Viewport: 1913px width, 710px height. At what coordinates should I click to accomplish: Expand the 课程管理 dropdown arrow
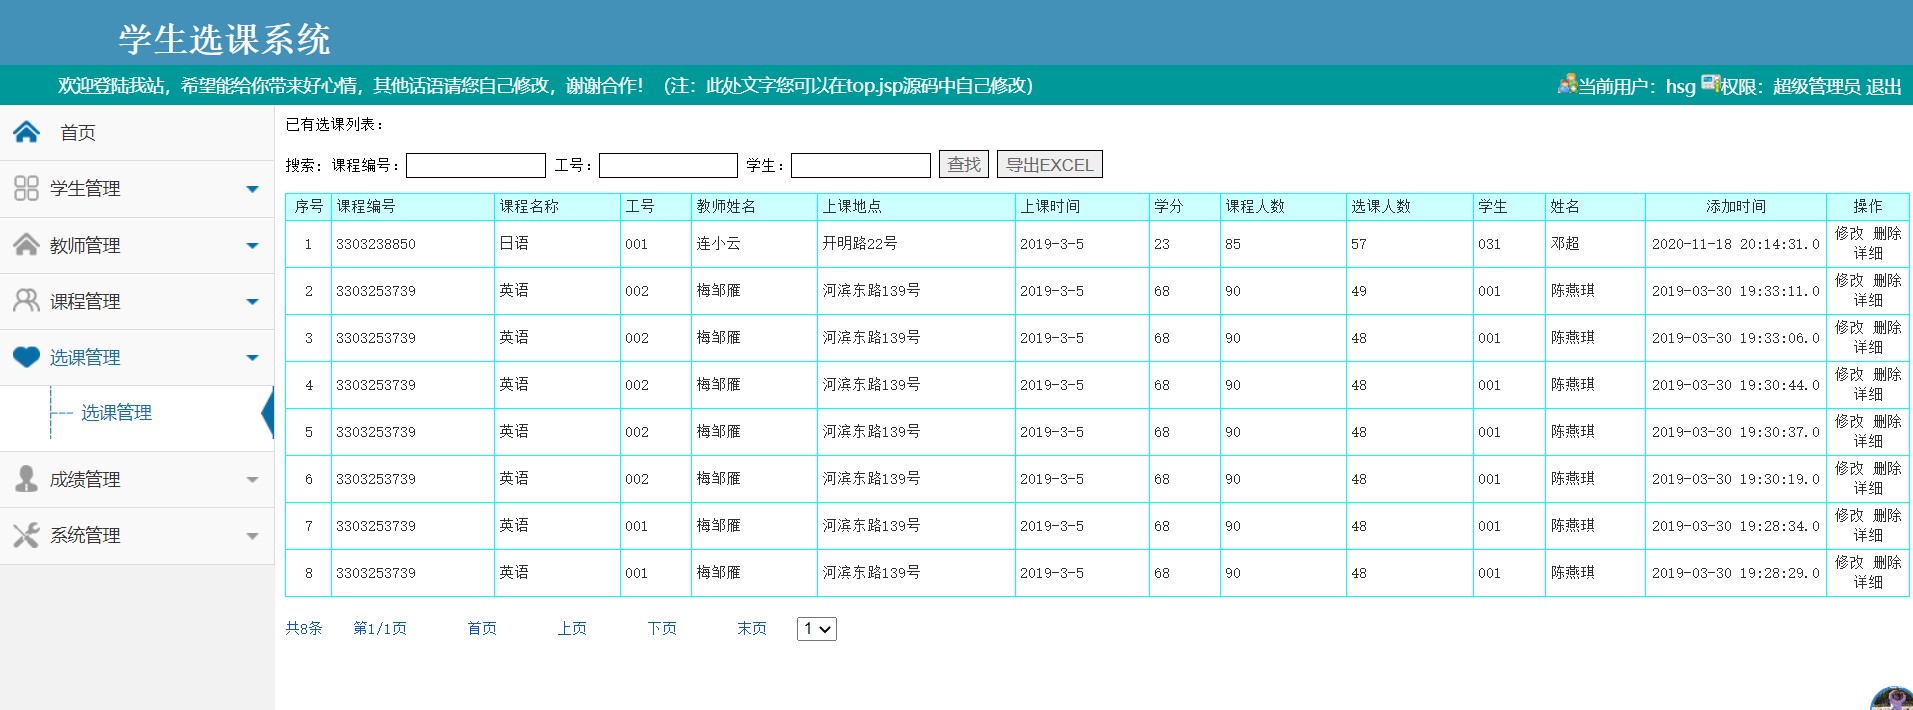252,301
